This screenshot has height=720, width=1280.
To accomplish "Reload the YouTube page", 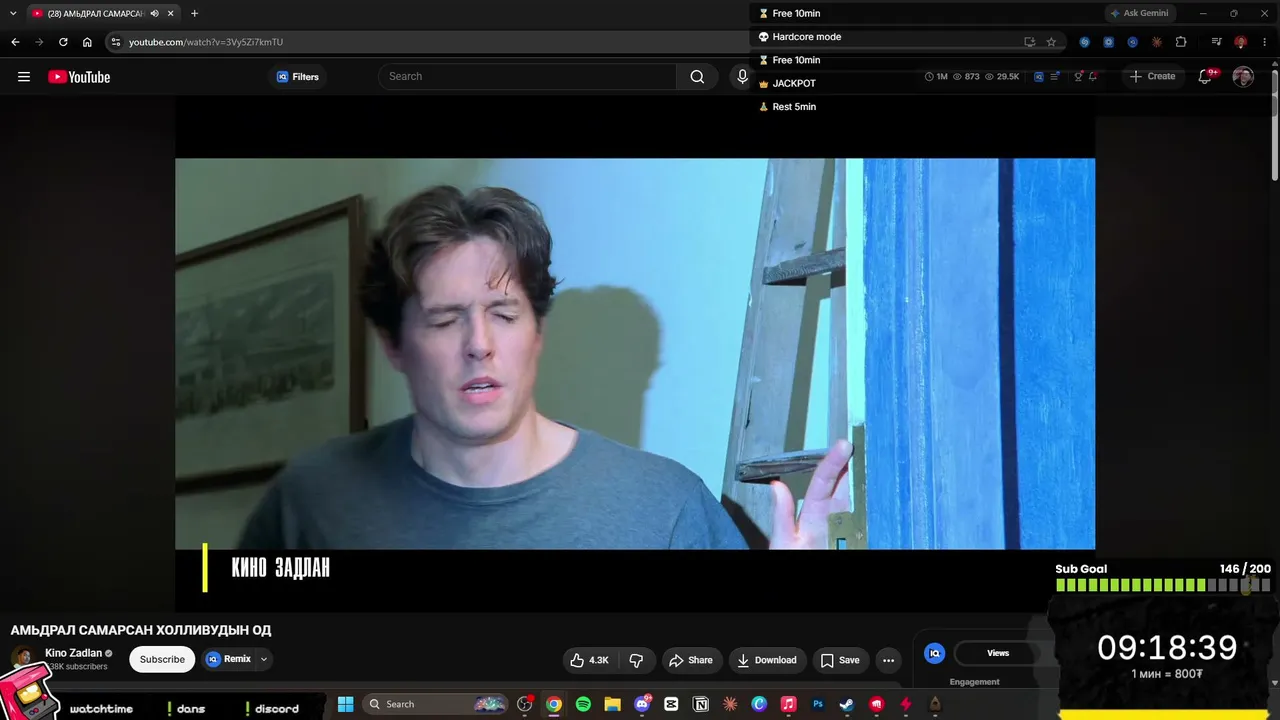I will click(x=63, y=42).
